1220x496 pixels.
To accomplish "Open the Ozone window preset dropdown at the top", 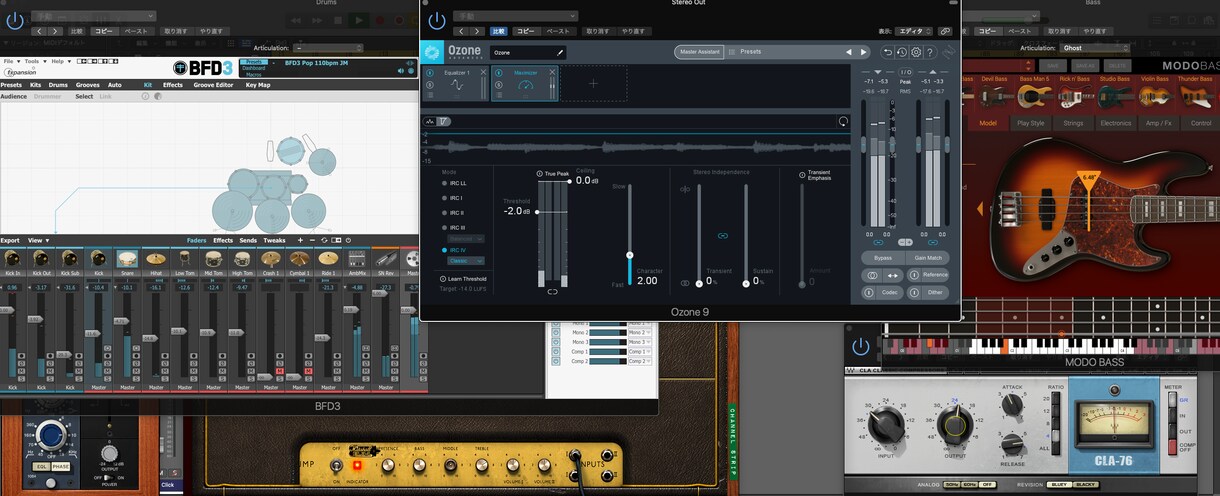I will click(x=515, y=16).
